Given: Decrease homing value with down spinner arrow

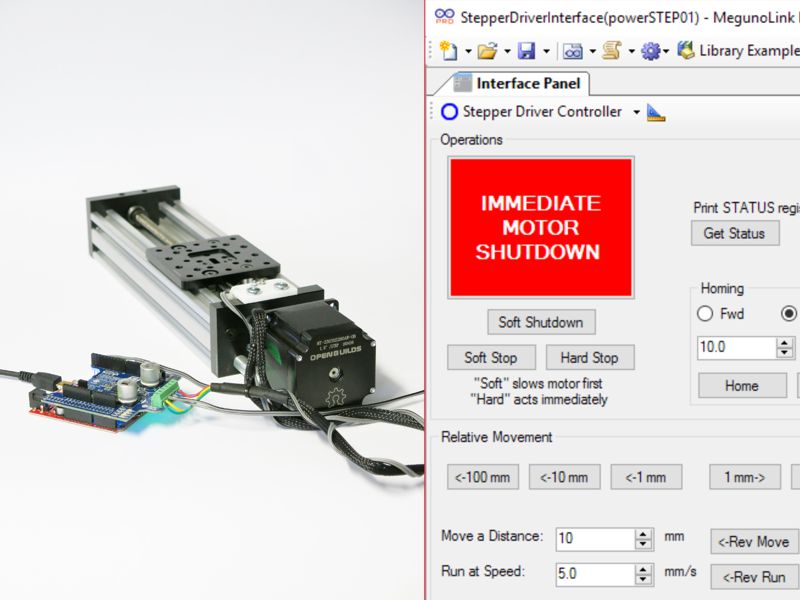Looking at the screenshot, I should pos(785,353).
